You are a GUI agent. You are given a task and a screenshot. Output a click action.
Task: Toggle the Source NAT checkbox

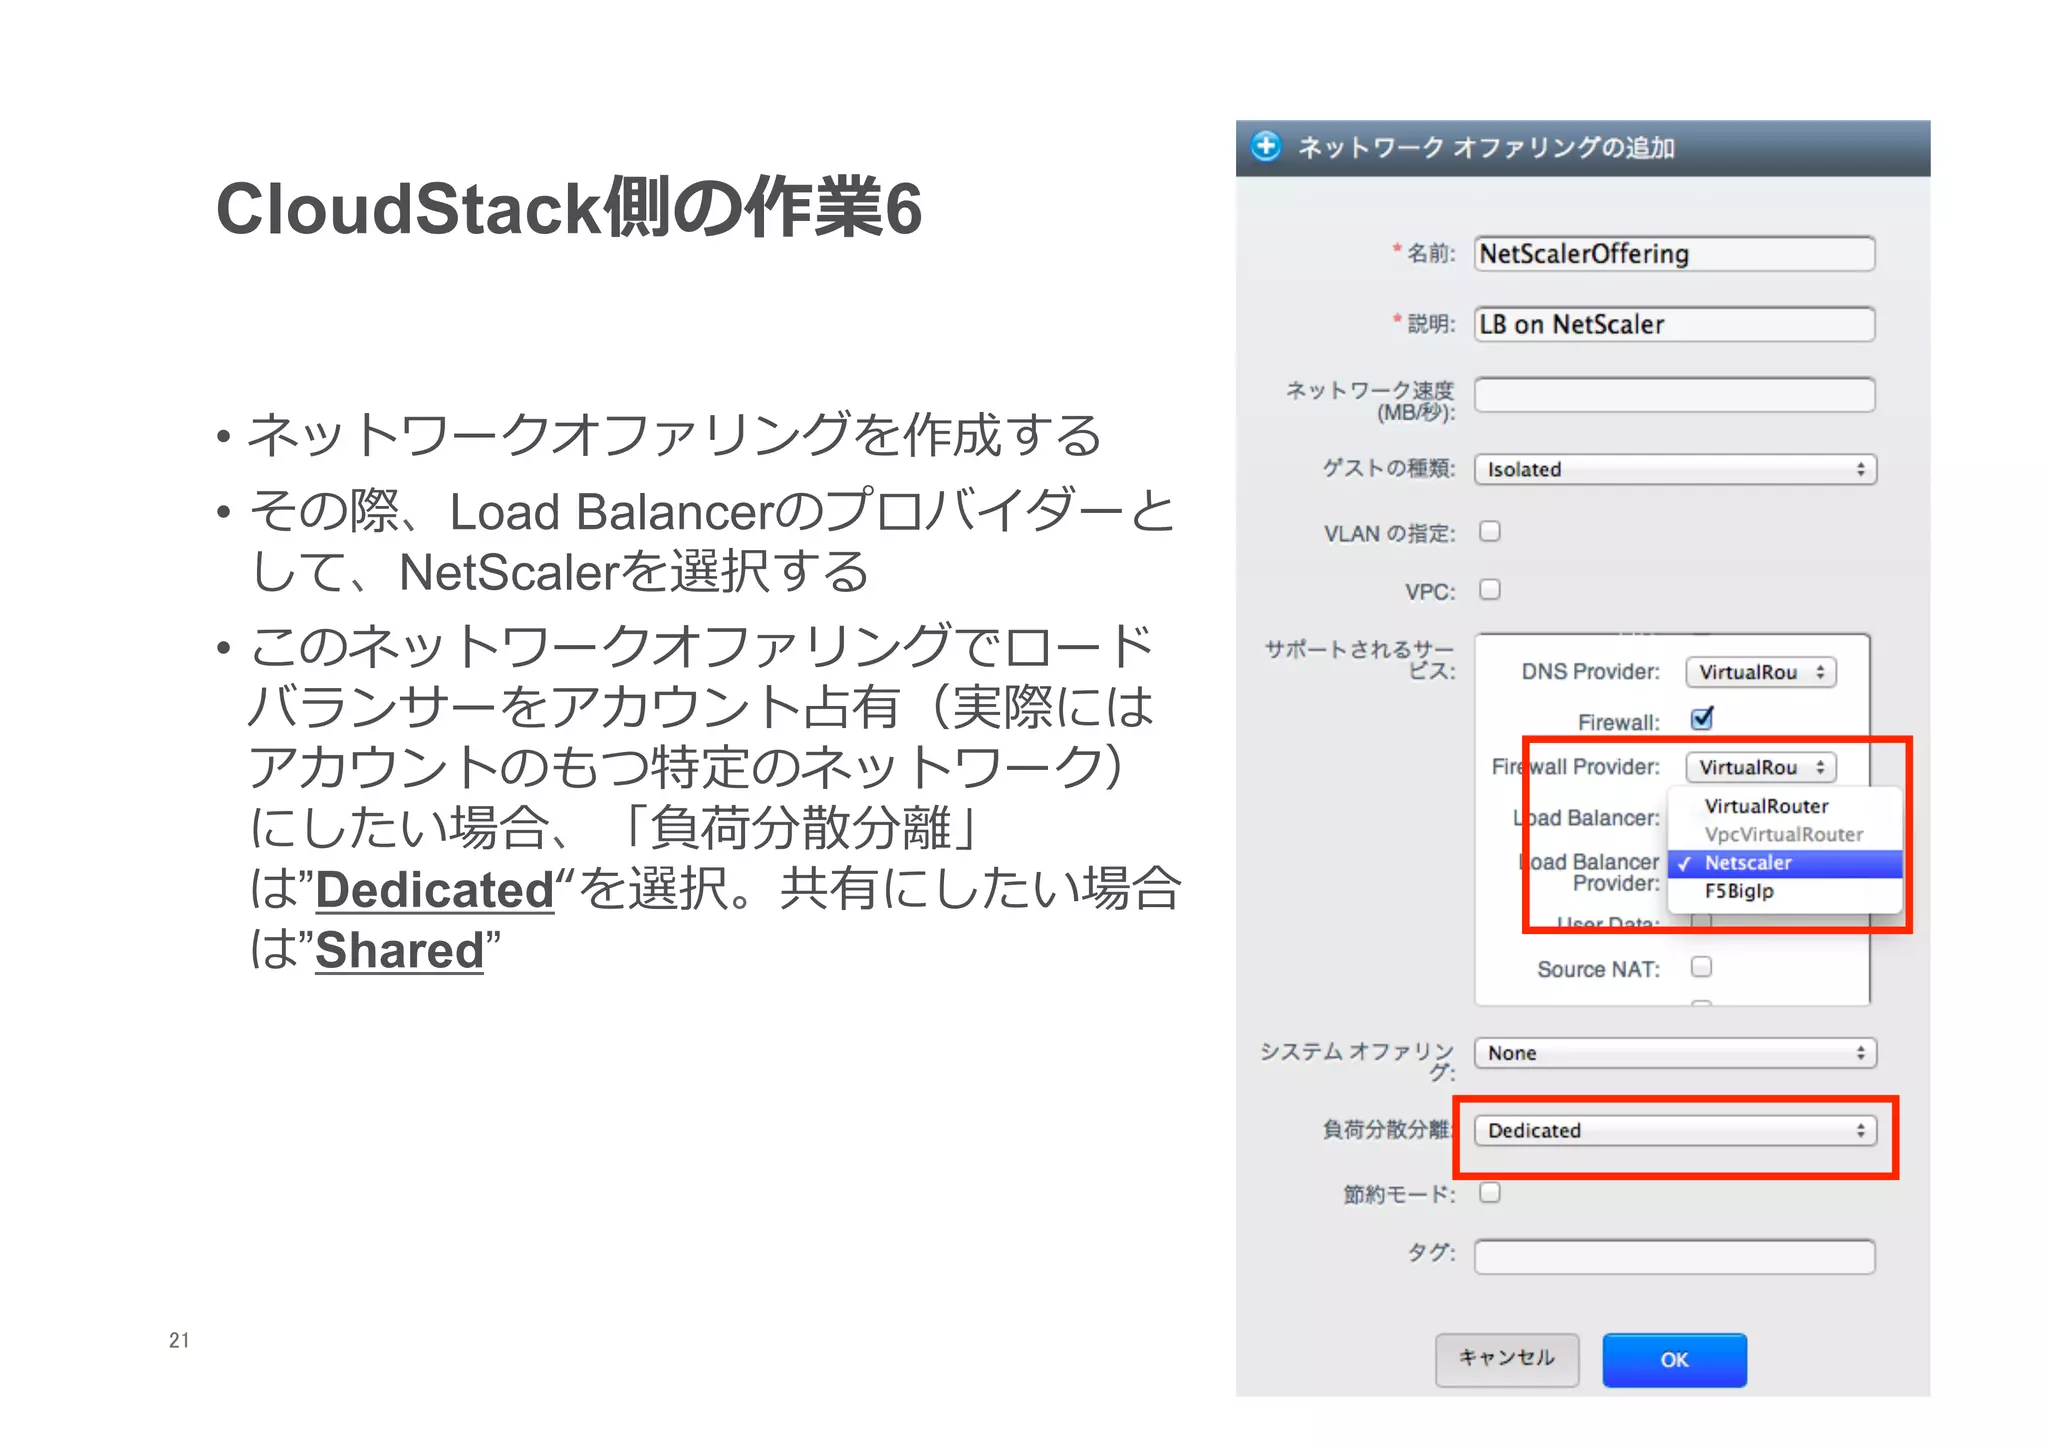[x=1701, y=966]
